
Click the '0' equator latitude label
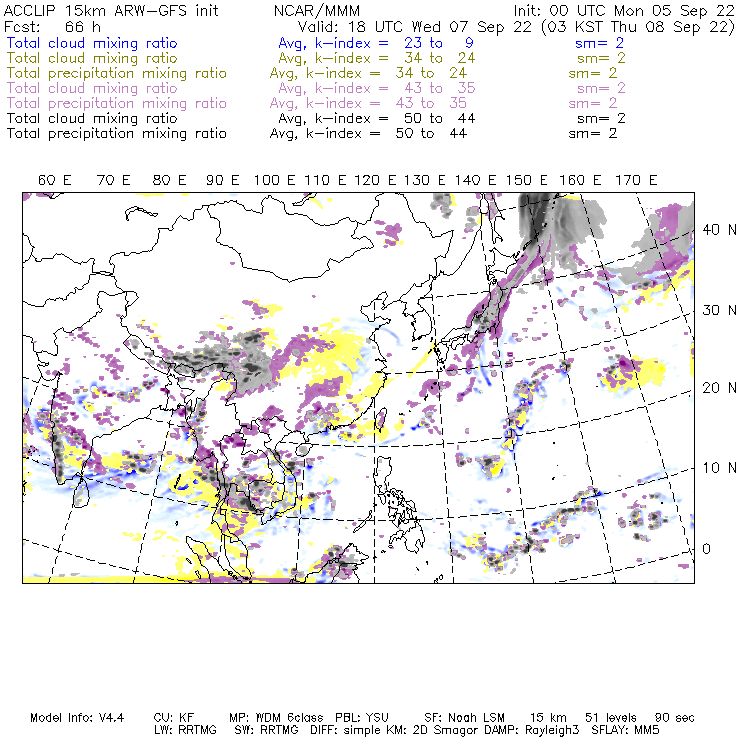coord(706,549)
